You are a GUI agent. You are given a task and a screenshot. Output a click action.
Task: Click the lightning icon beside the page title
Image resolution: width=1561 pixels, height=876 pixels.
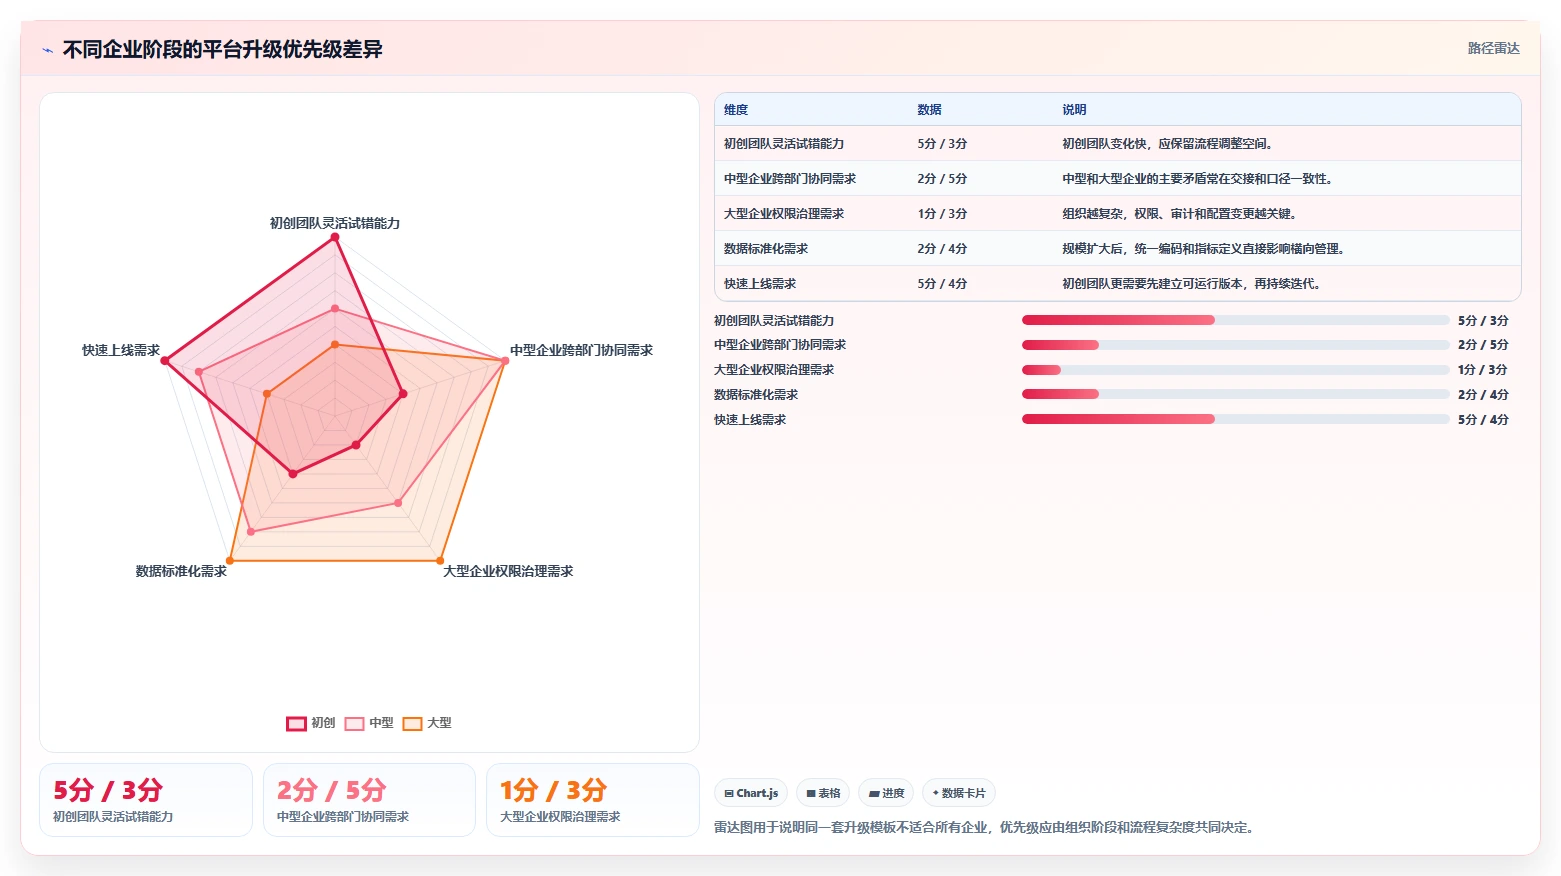47,50
